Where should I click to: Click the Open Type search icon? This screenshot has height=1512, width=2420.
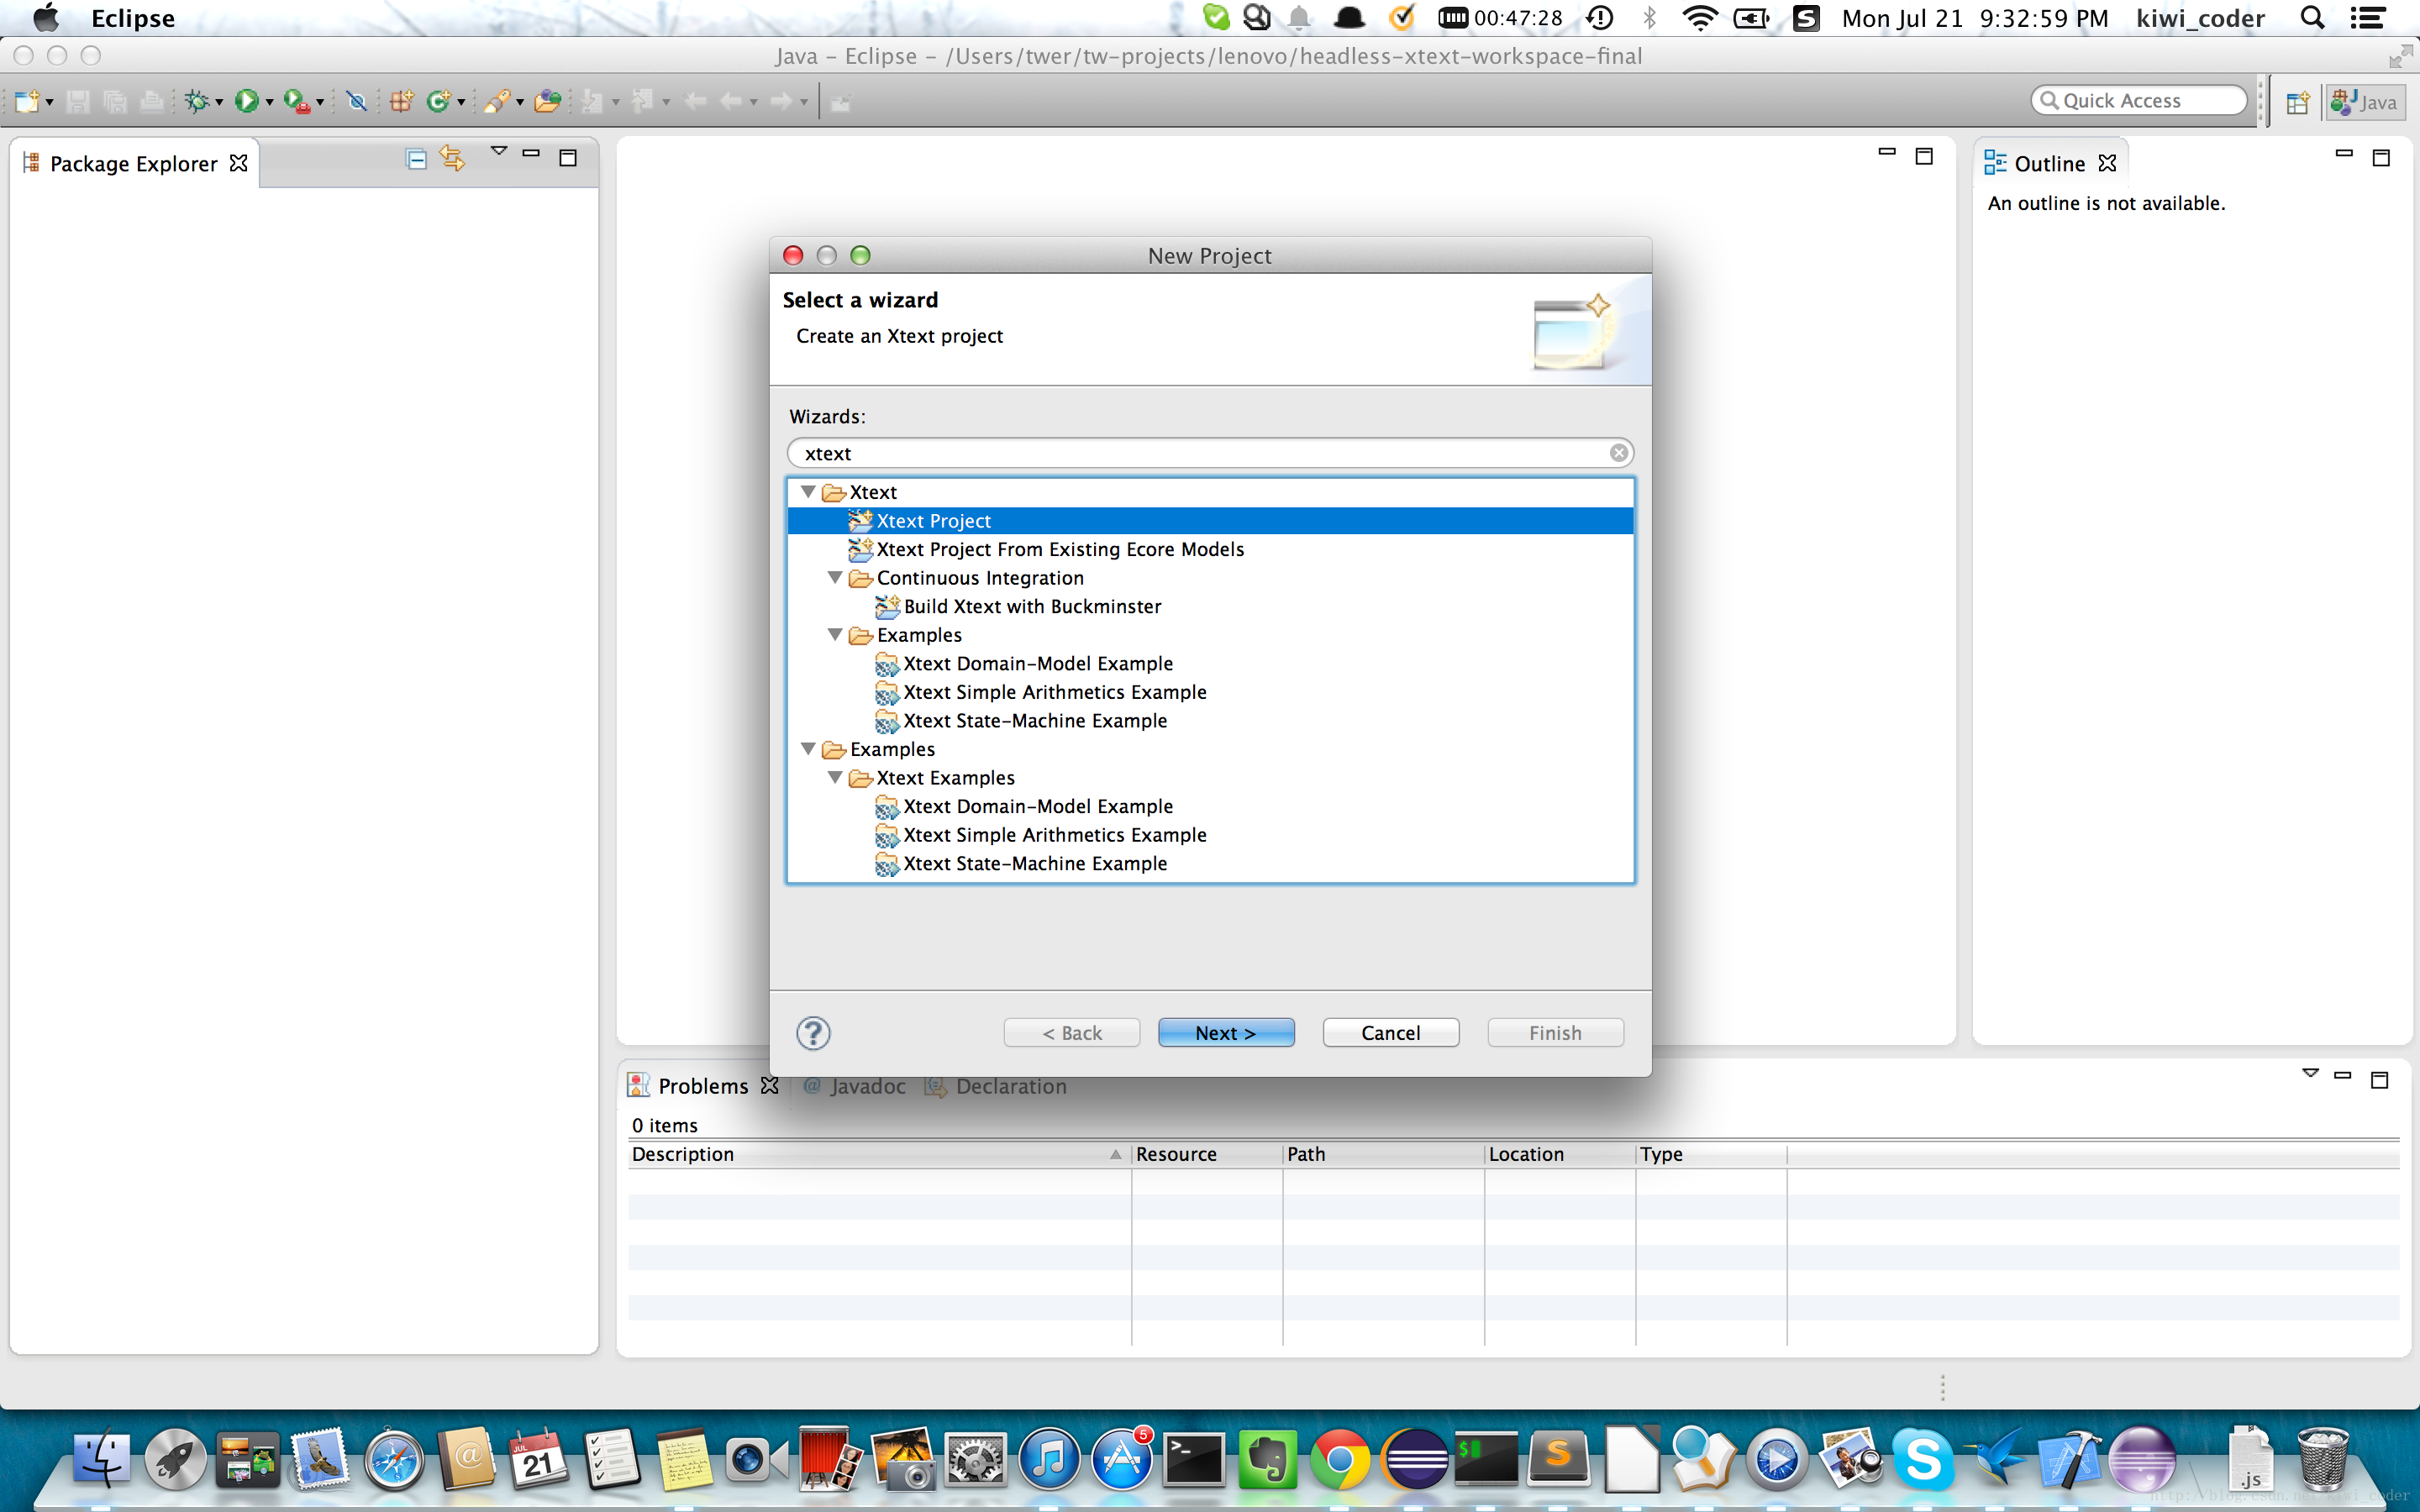point(496,101)
